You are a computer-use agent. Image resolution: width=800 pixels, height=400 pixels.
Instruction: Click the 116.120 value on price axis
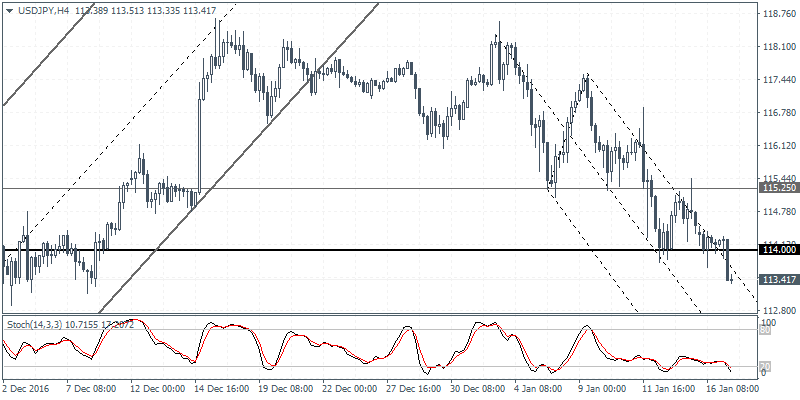(x=777, y=146)
